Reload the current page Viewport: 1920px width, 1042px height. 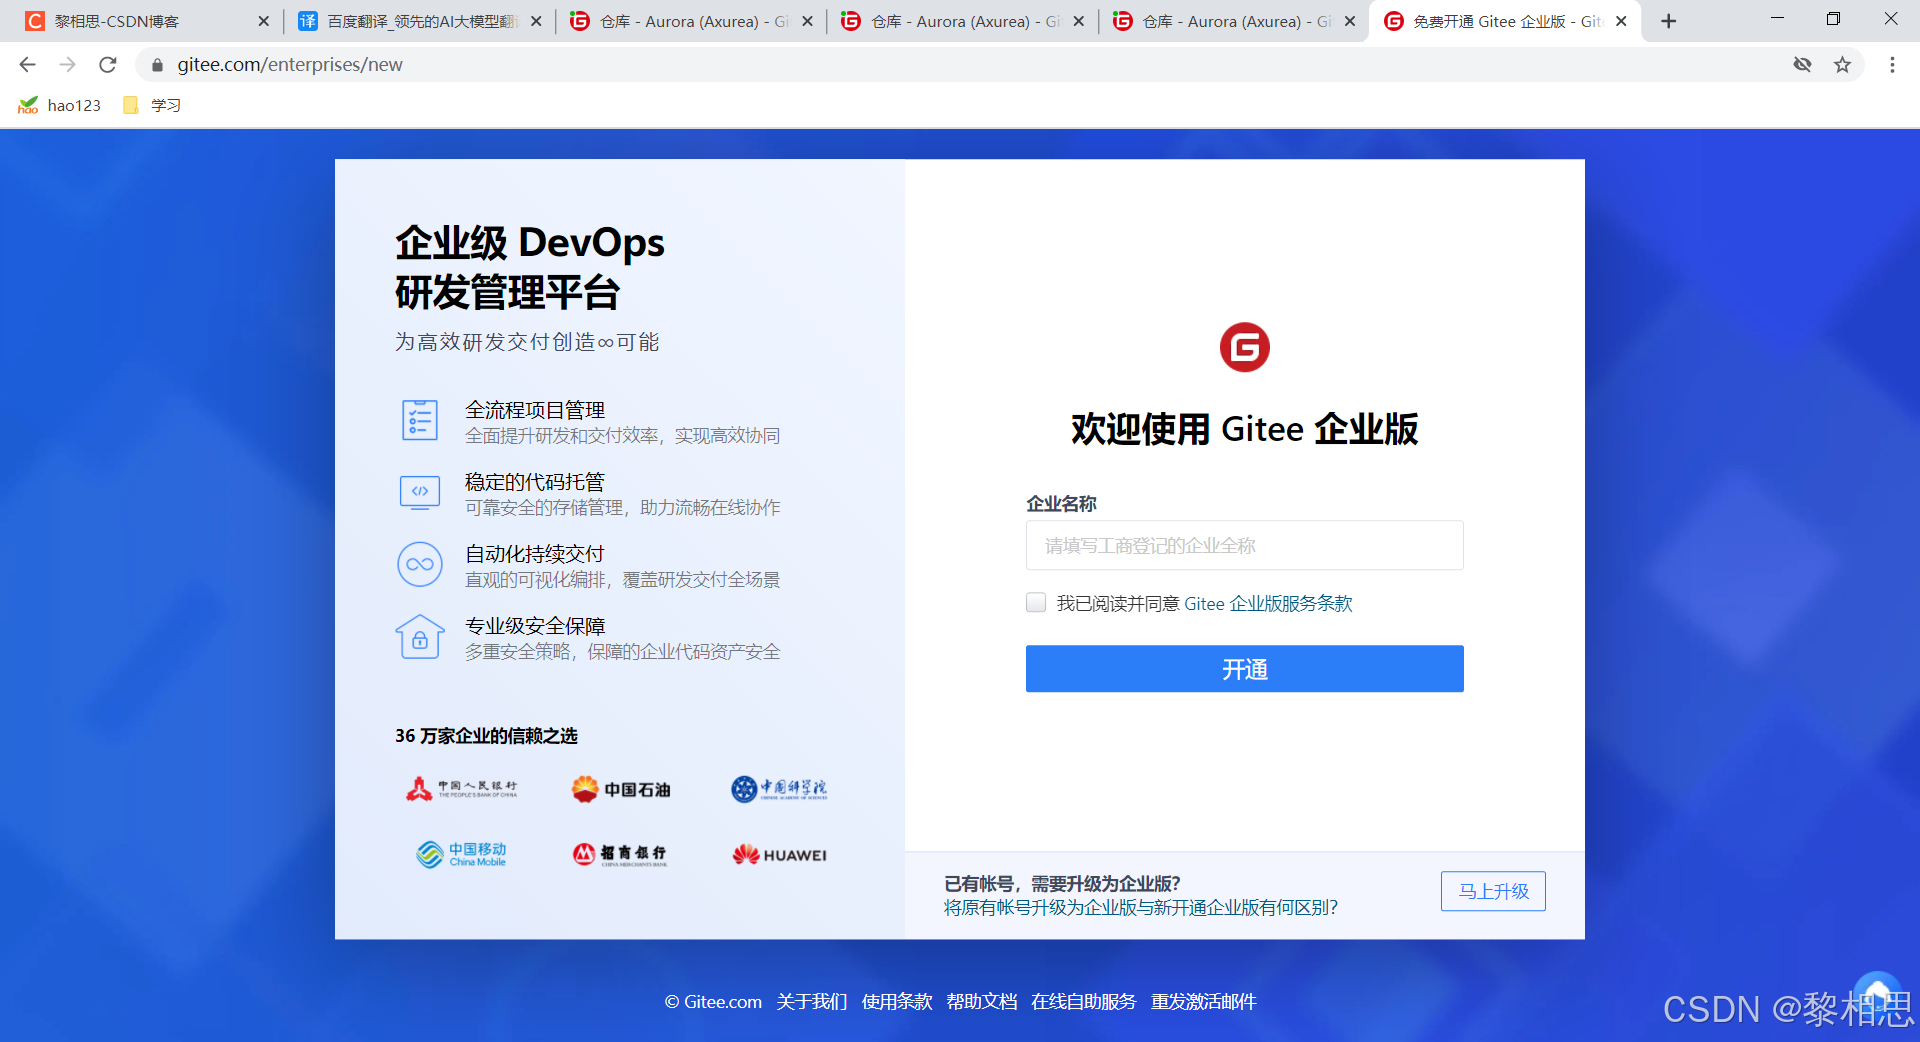(x=108, y=65)
